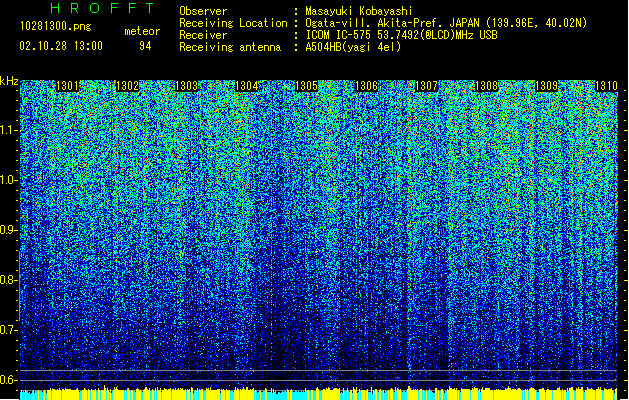The height and width of the screenshot is (400, 629).
Task: Click the 0.8 frequency axis label
Action: [9, 280]
